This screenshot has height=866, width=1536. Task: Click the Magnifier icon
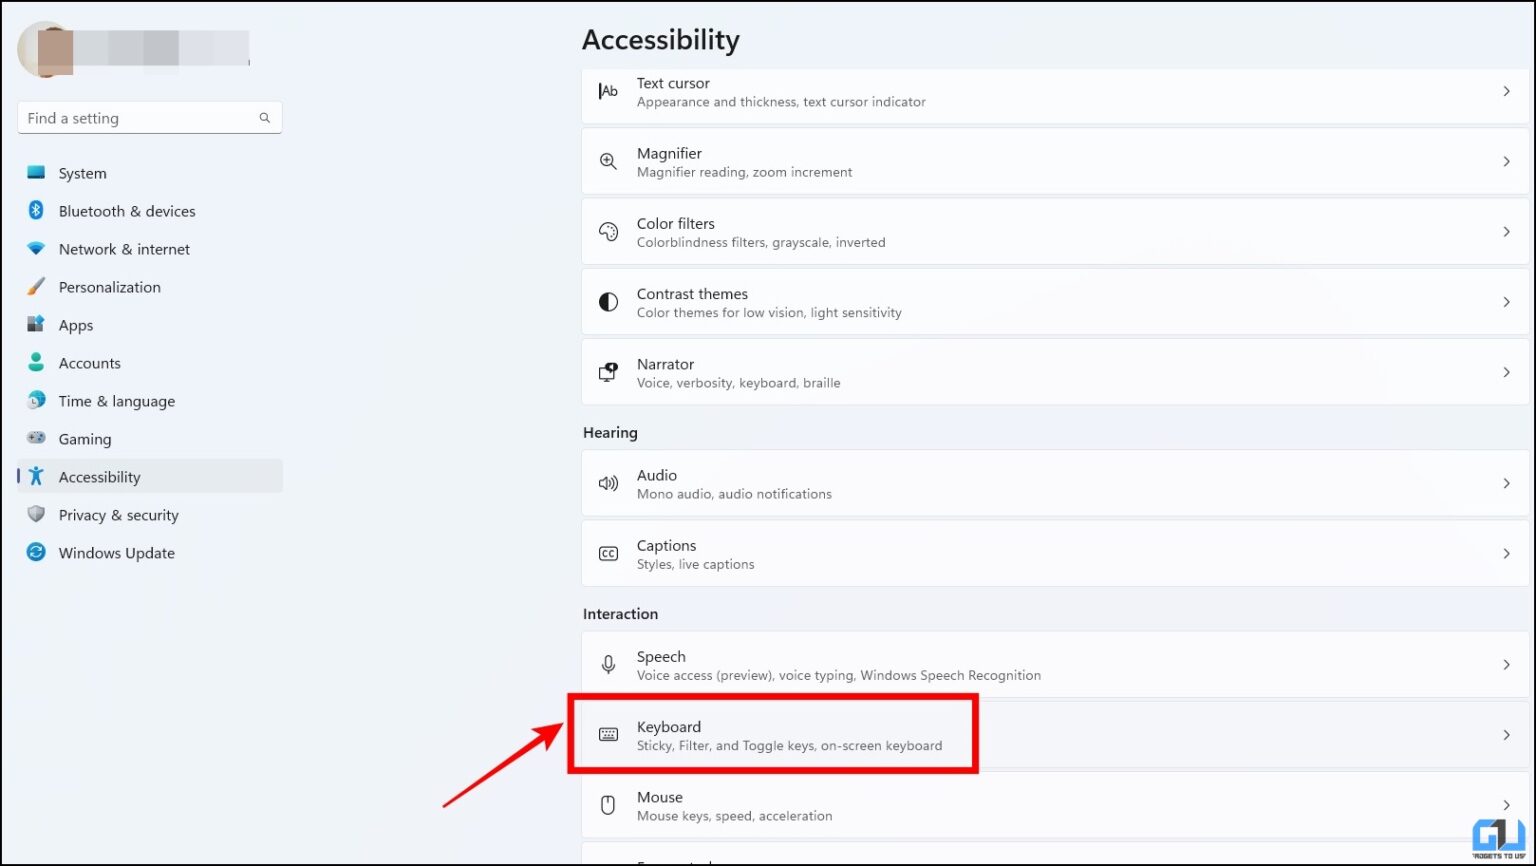pyautogui.click(x=608, y=160)
